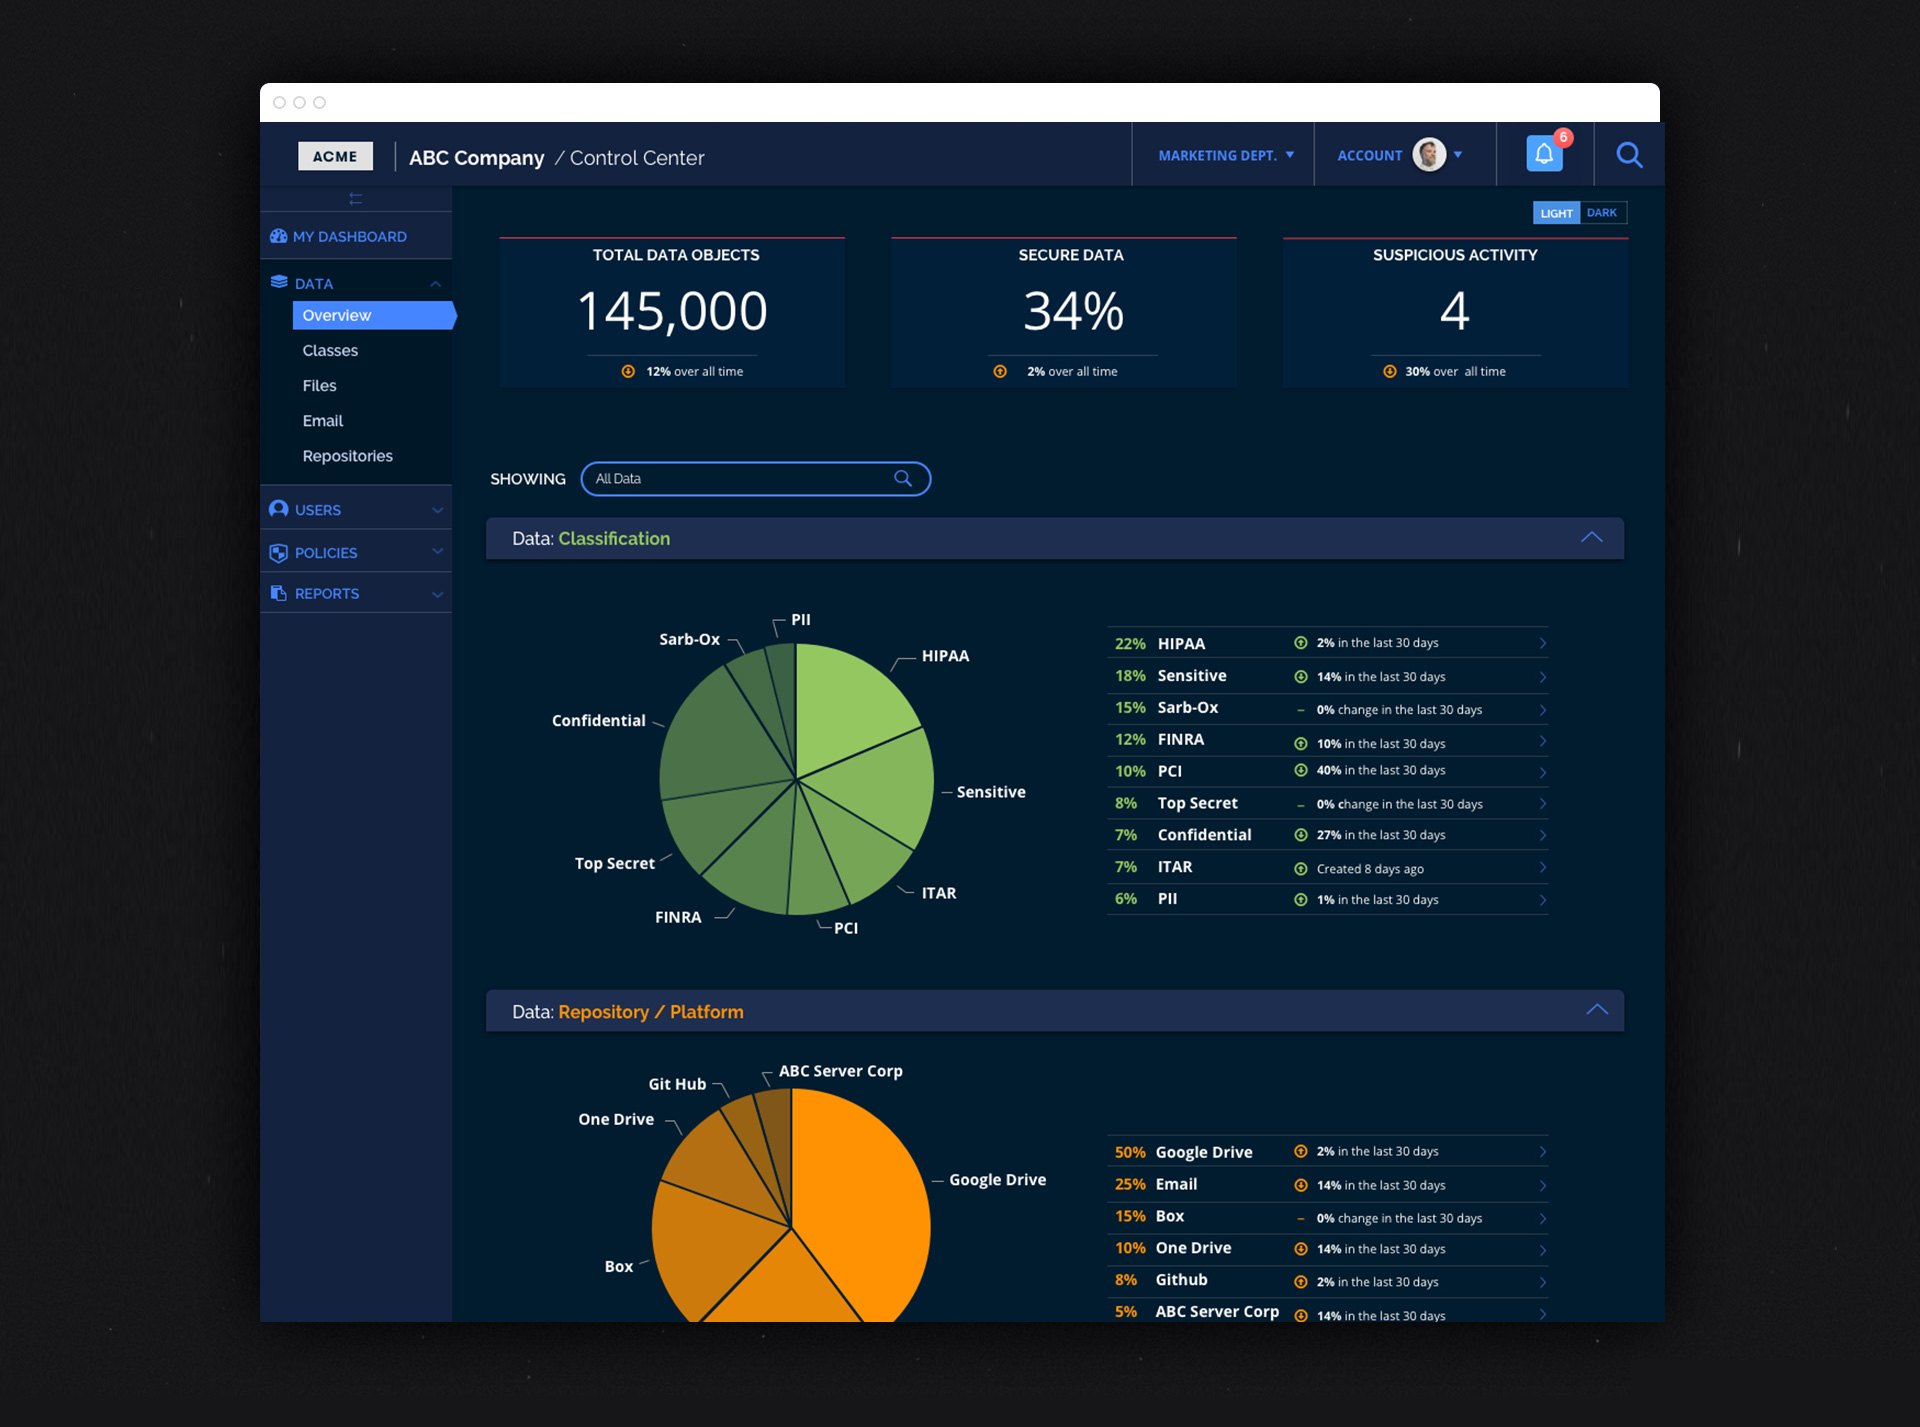Click the Users person icon
Screen dimensions: 1920x1427
coord(279,509)
